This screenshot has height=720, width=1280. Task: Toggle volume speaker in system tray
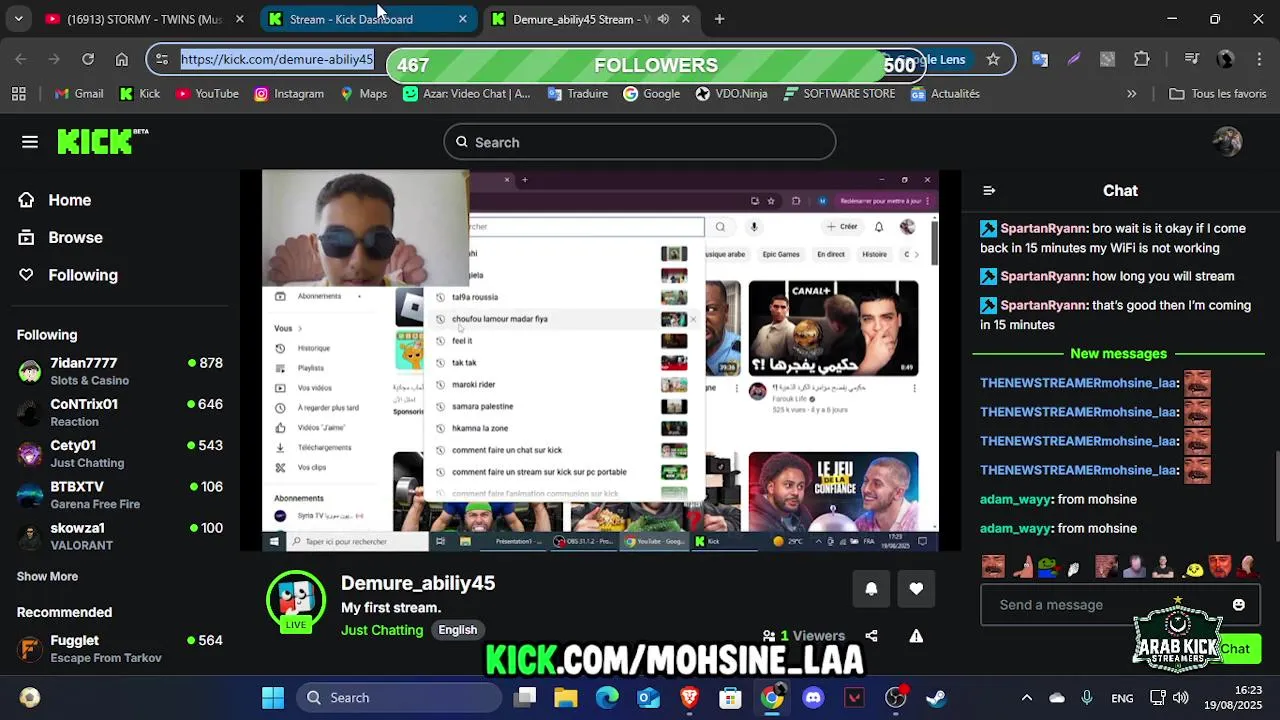tap(1181, 698)
